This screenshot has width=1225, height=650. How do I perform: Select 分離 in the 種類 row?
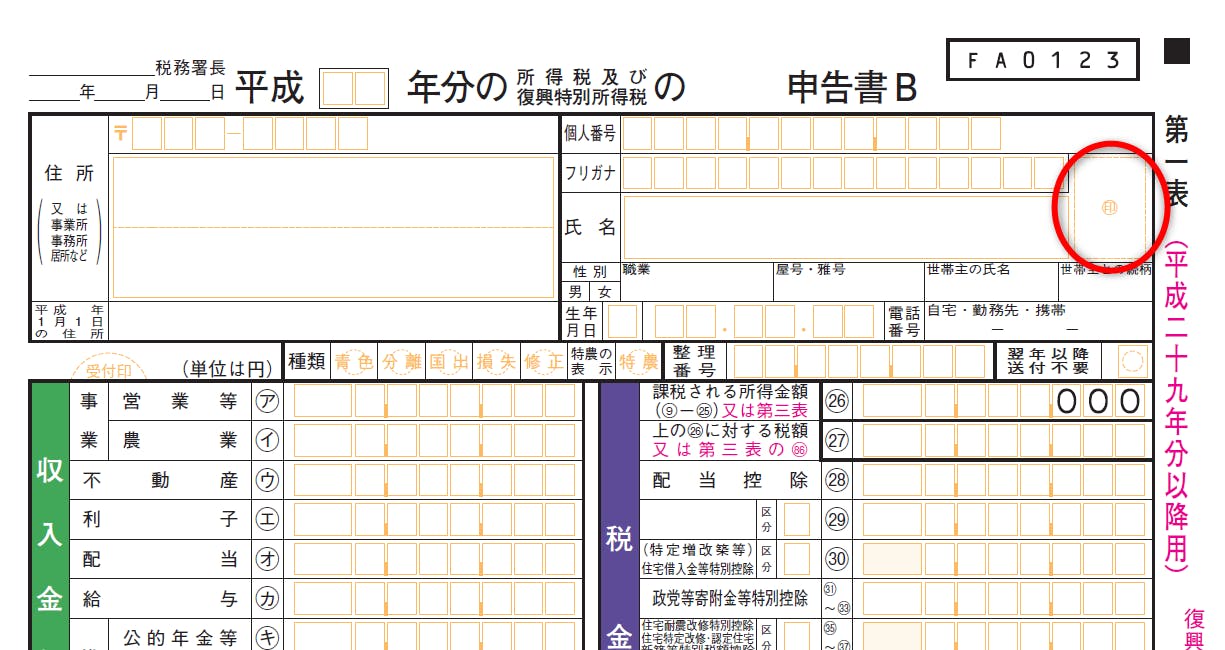click(x=401, y=362)
